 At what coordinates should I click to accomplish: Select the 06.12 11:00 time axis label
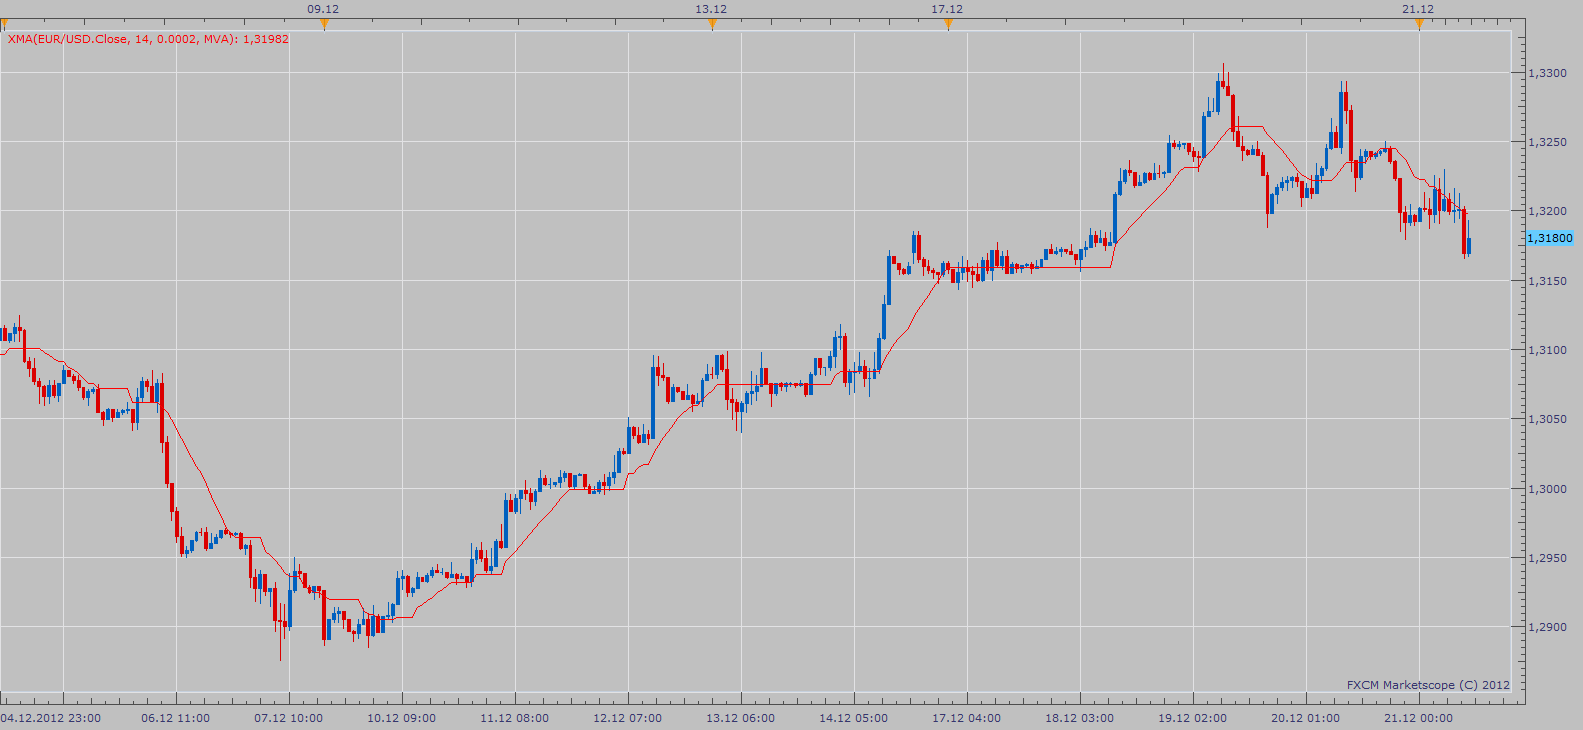[176, 718]
